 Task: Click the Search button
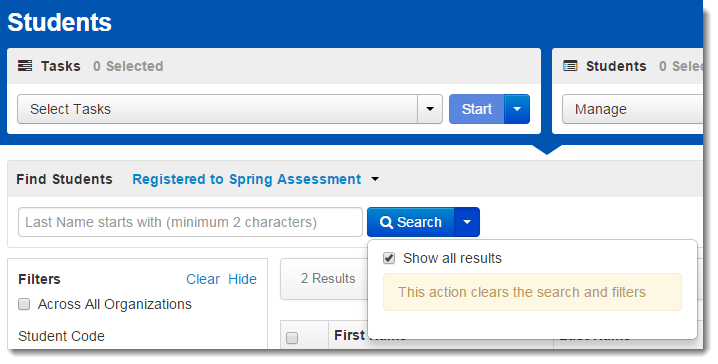coord(411,222)
